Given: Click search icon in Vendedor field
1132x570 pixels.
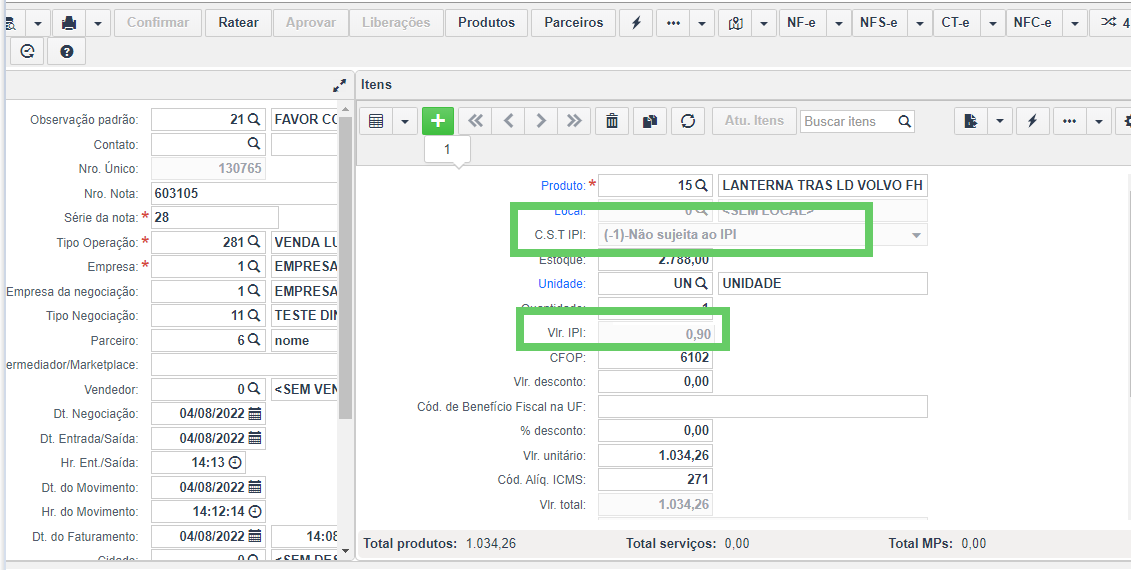Looking at the screenshot, I should click(253, 389).
